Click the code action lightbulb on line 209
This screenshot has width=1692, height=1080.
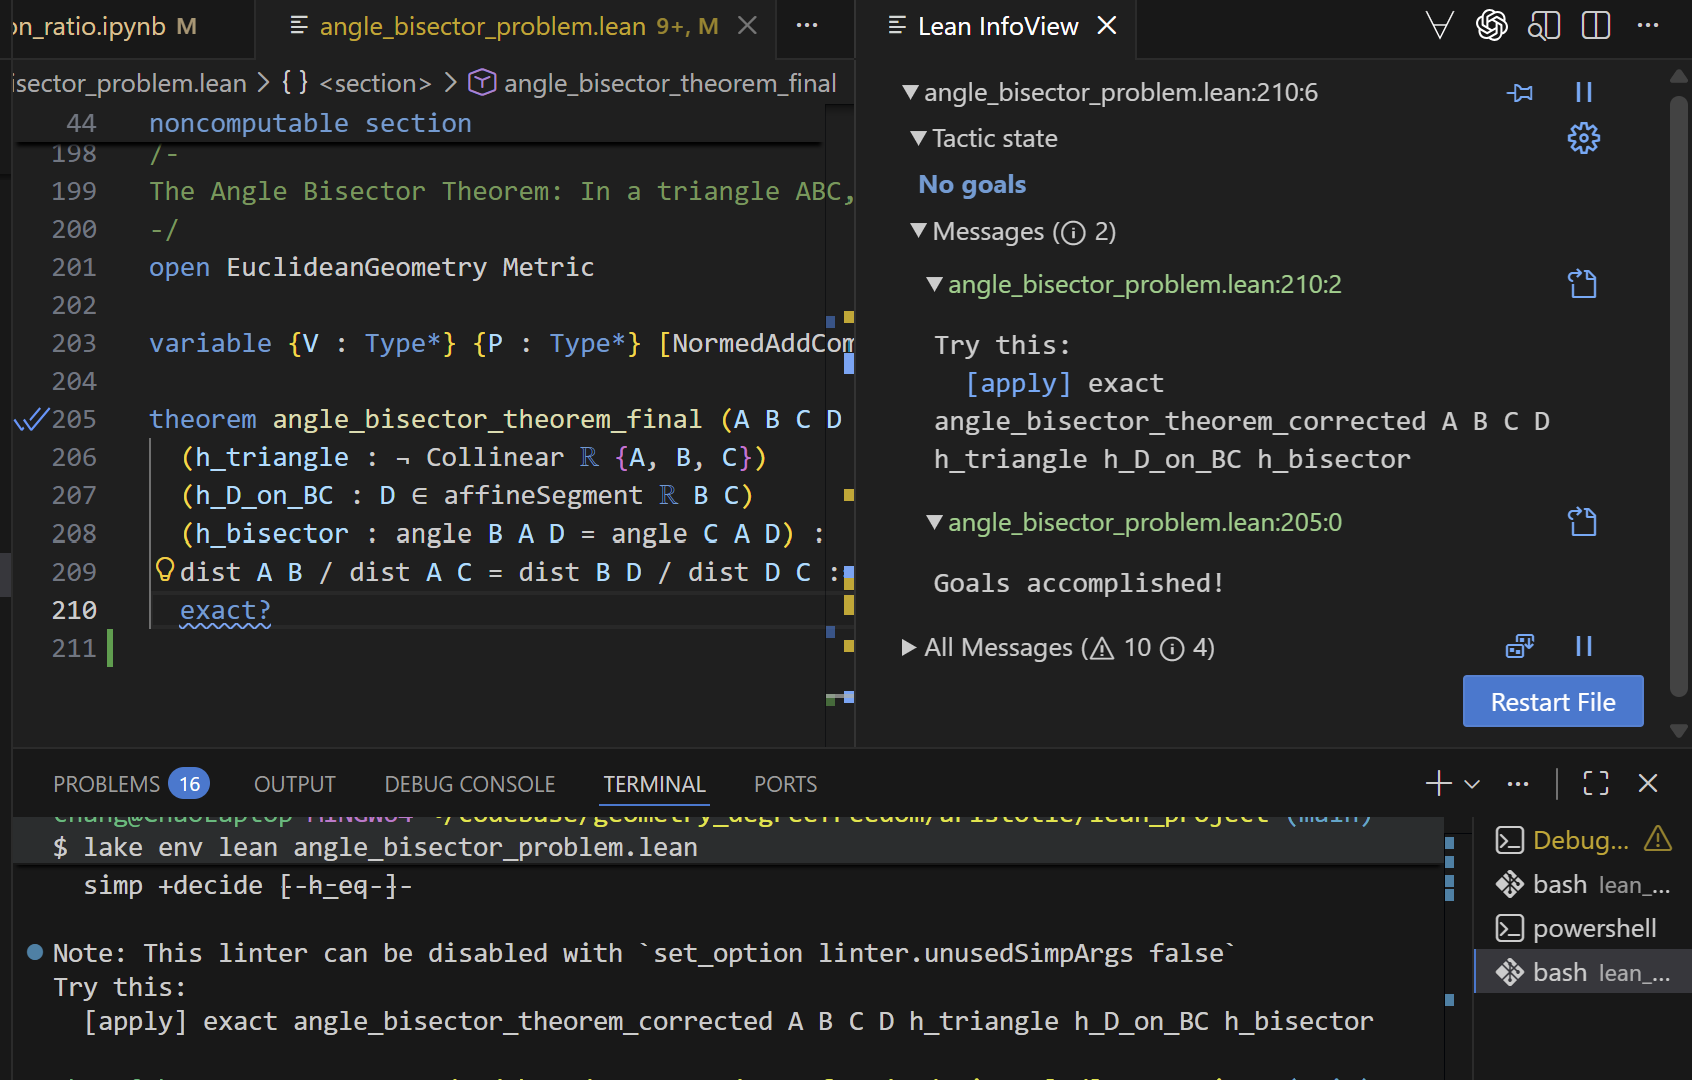click(x=164, y=570)
